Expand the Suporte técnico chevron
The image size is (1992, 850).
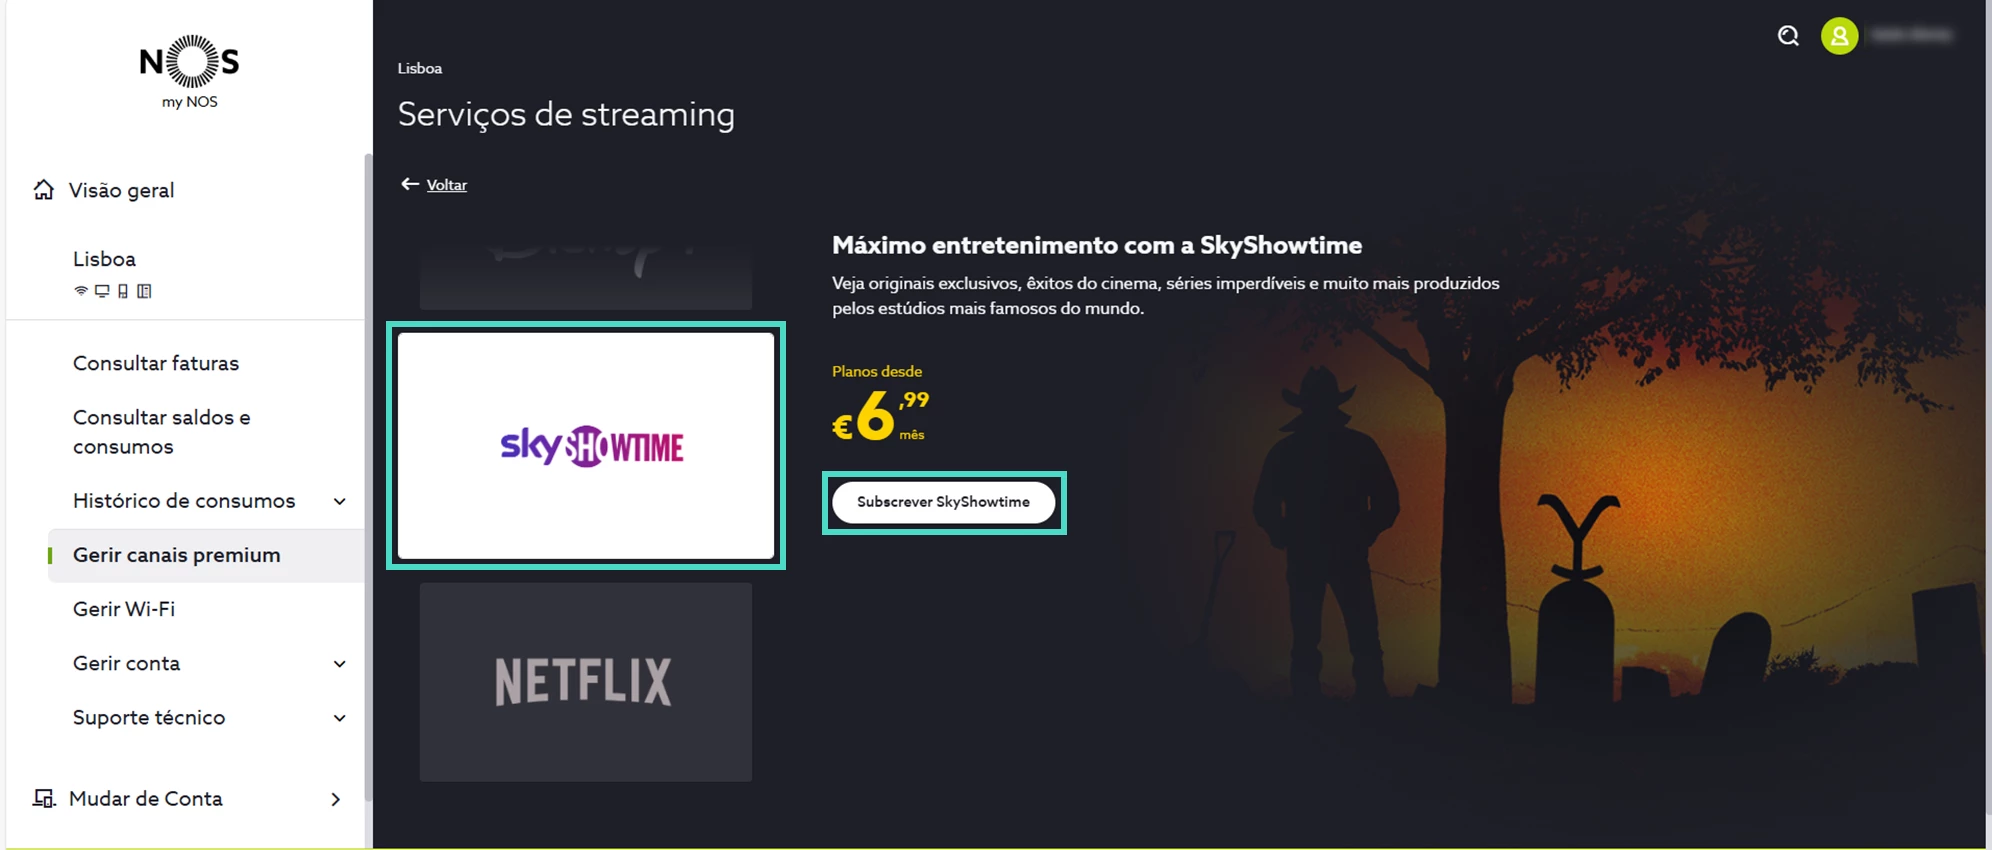click(x=340, y=718)
